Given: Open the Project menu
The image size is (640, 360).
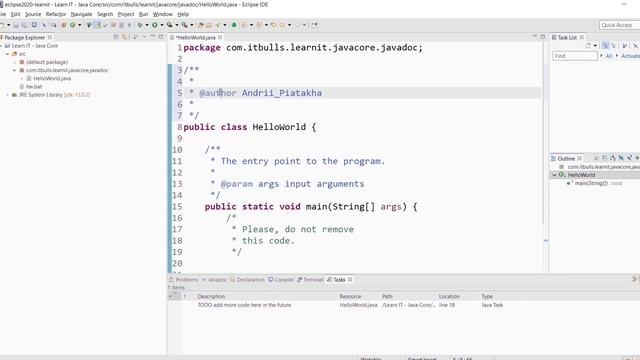Looking at the screenshot, I should (x=126, y=14).
